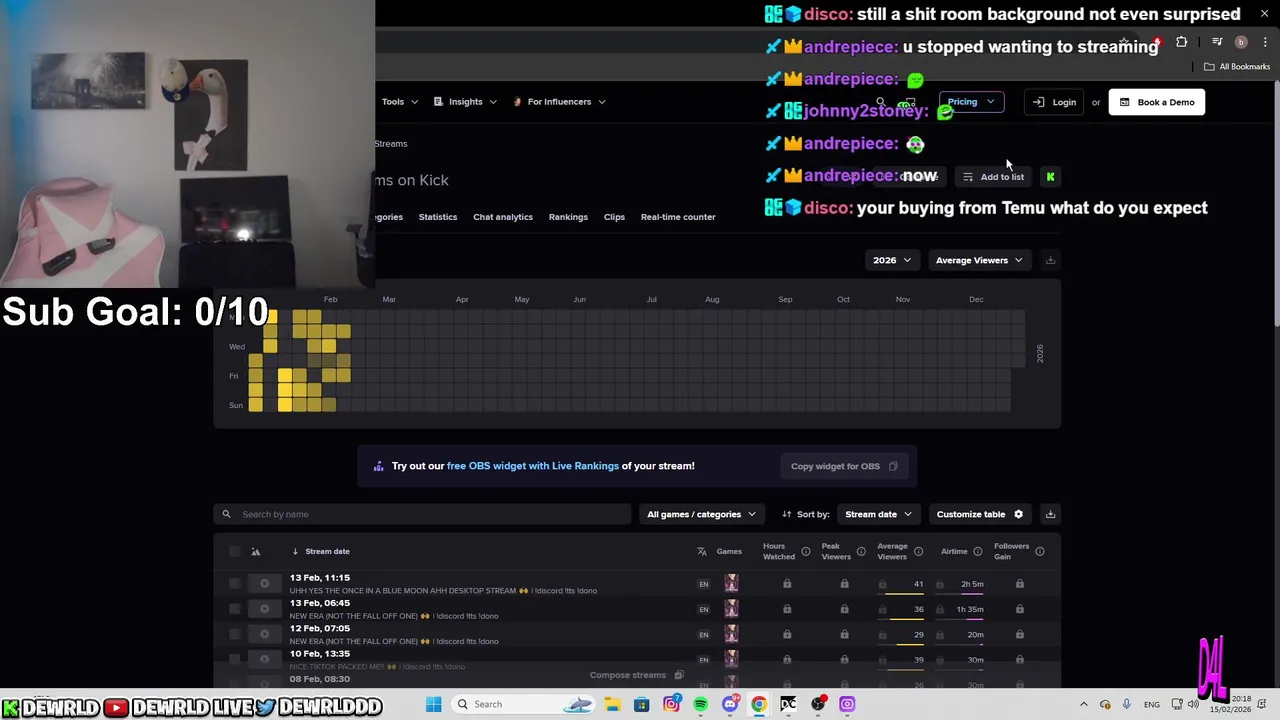Expand the Pricing dropdown

pos(971,102)
